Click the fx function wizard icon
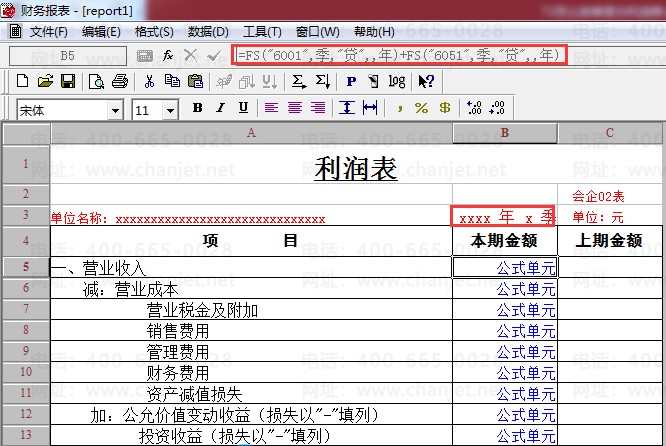 (168, 55)
